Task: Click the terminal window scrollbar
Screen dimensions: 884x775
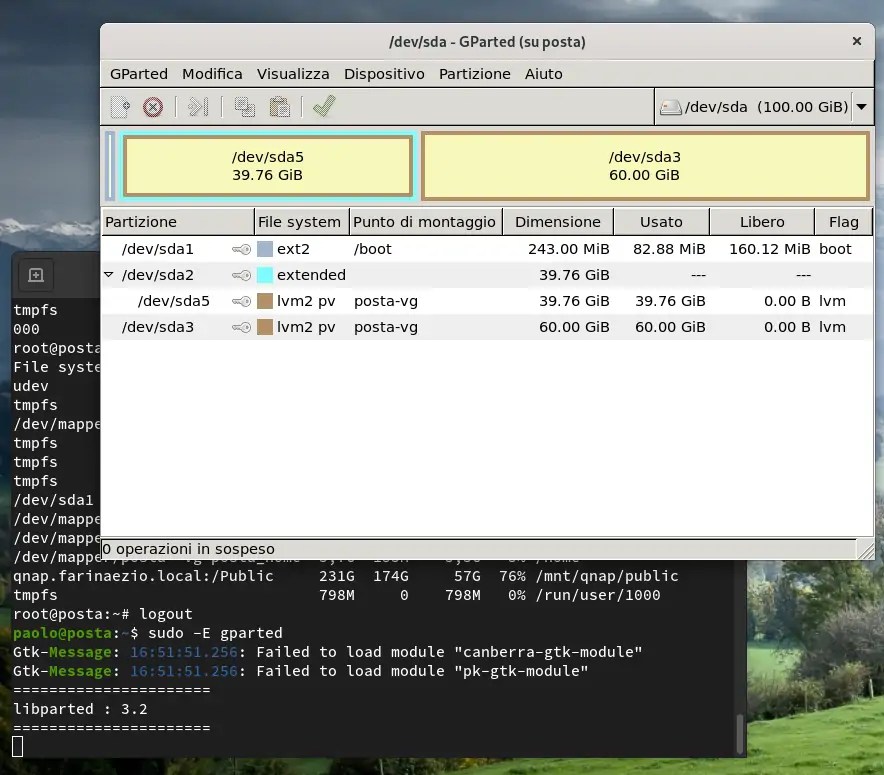Action: point(740,734)
